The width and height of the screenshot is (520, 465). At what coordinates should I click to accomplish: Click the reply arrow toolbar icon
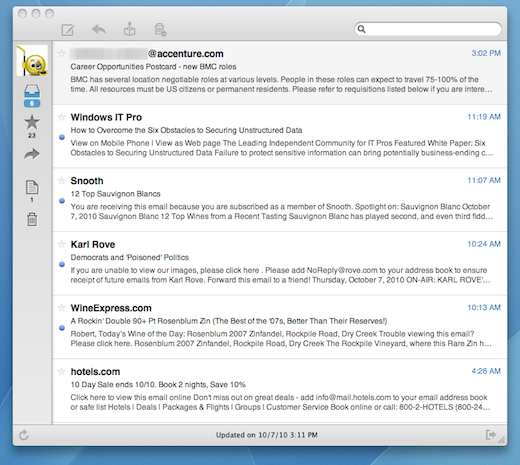pos(99,30)
